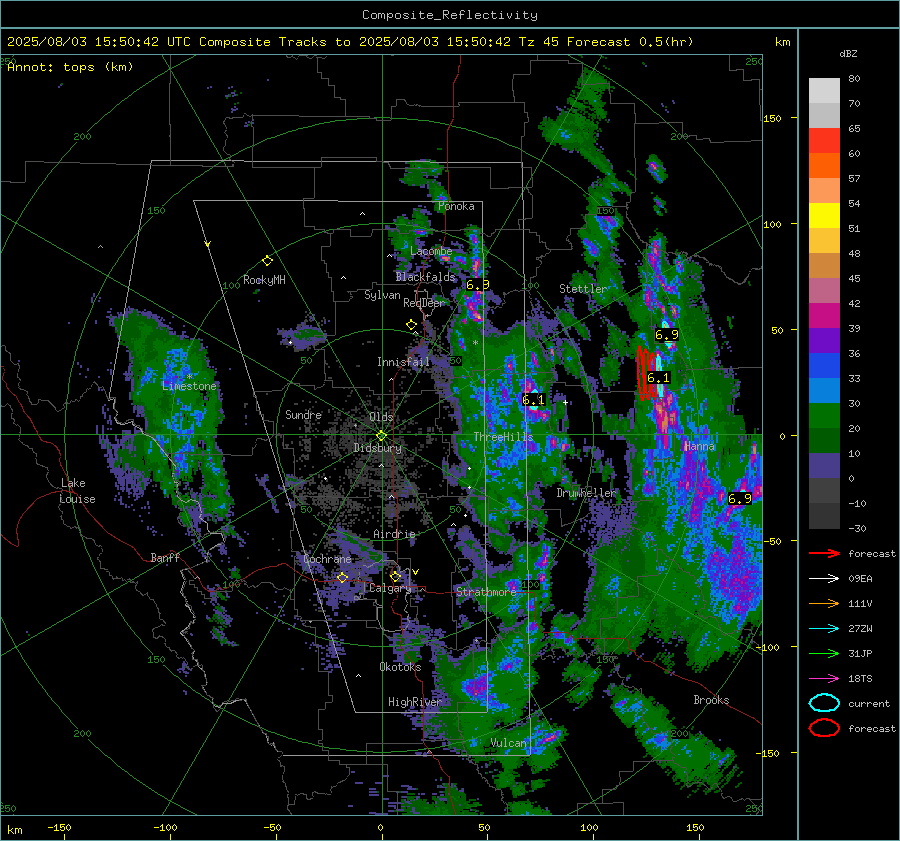Click the Brooks city label
The width and height of the screenshot is (900, 841).
pyautogui.click(x=711, y=700)
